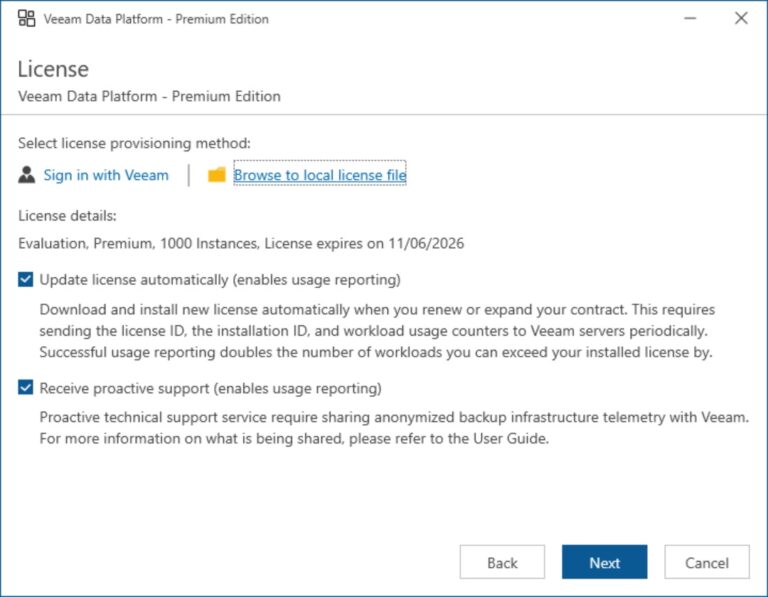This screenshot has height=597, width=768.
Task: Click 'Receive proactive support' label text
Action: (x=211, y=388)
